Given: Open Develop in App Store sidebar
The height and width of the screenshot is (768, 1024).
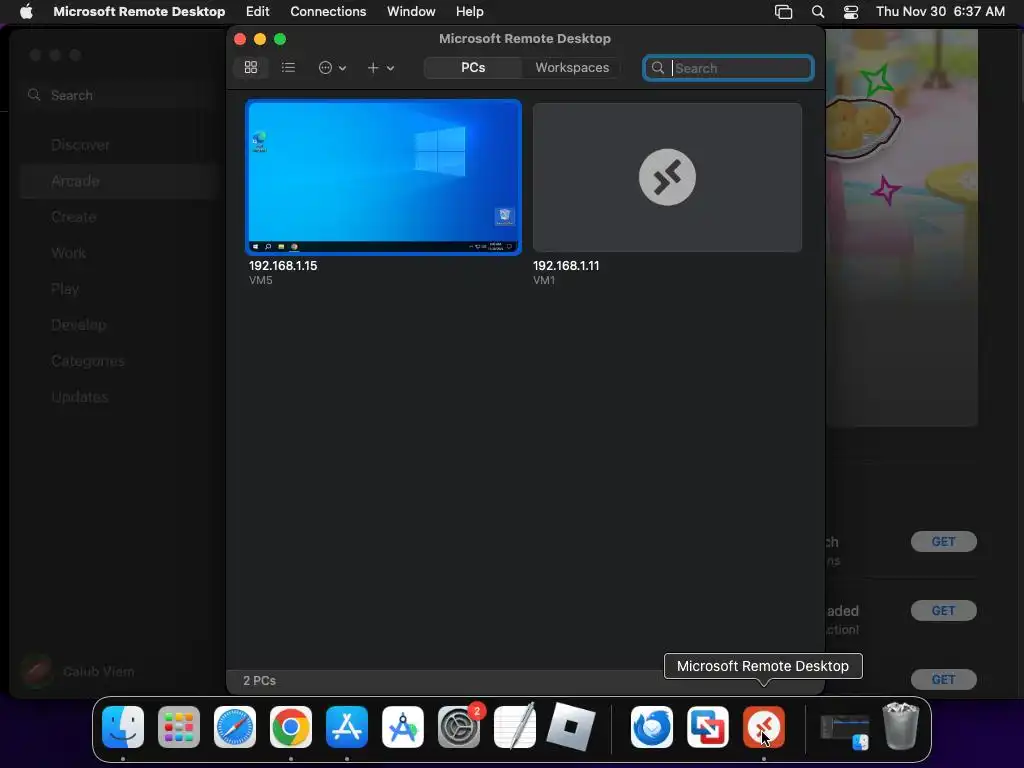Looking at the screenshot, I should 78,325.
